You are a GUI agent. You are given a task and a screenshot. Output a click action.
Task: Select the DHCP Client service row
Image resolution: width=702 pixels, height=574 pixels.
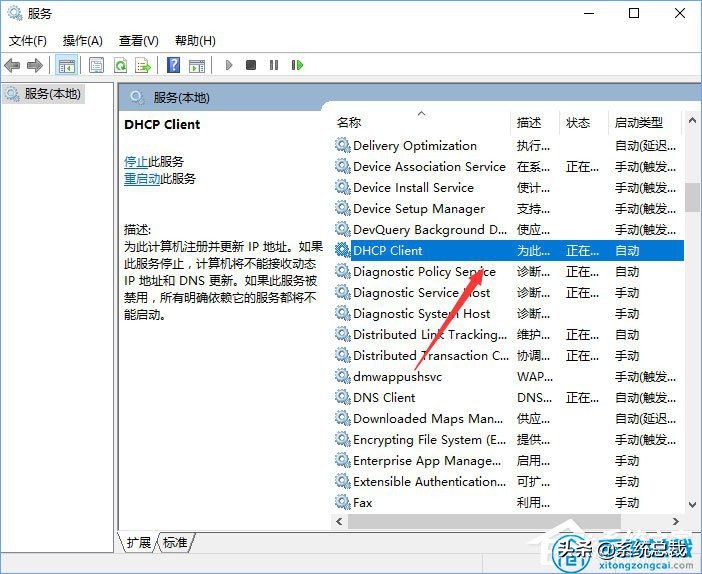click(x=509, y=250)
